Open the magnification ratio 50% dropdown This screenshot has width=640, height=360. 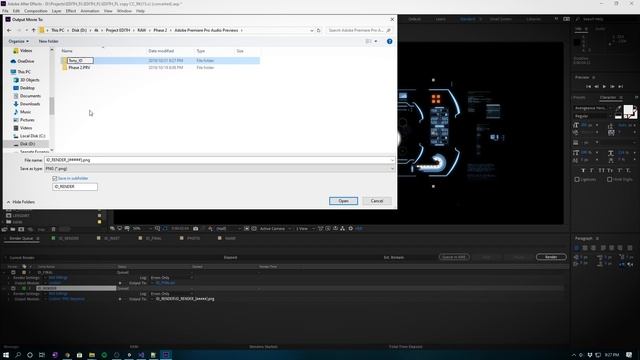coord(142,229)
